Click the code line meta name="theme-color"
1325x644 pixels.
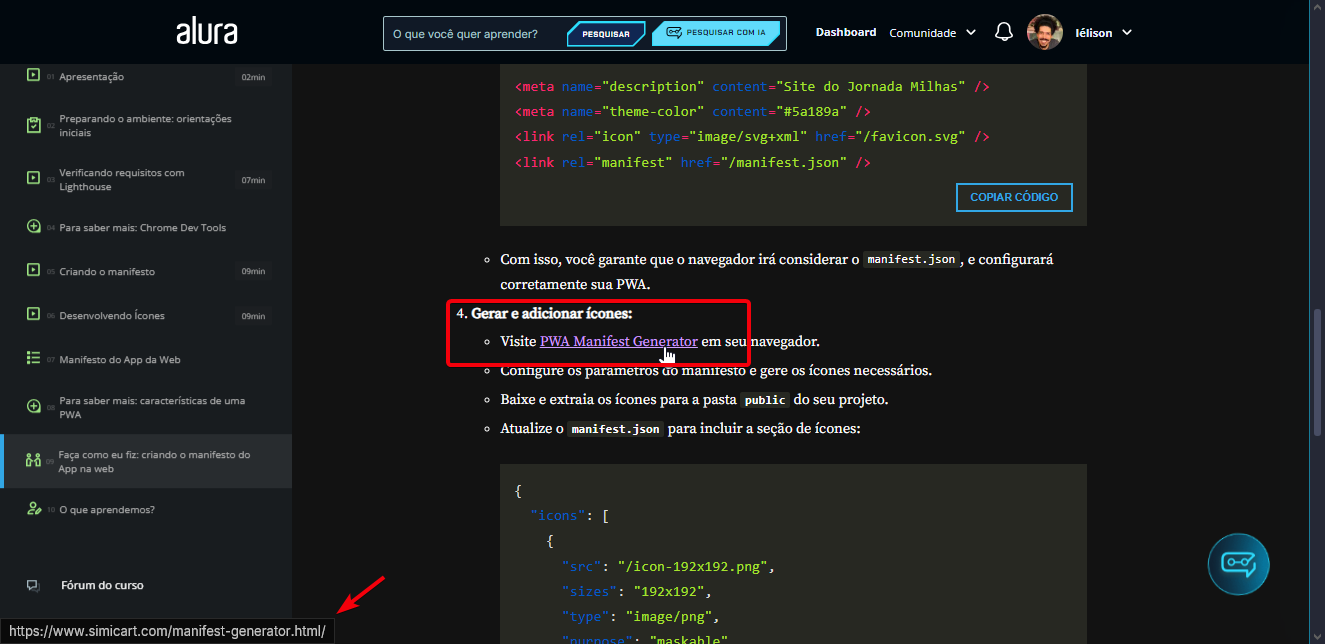pos(692,111)
